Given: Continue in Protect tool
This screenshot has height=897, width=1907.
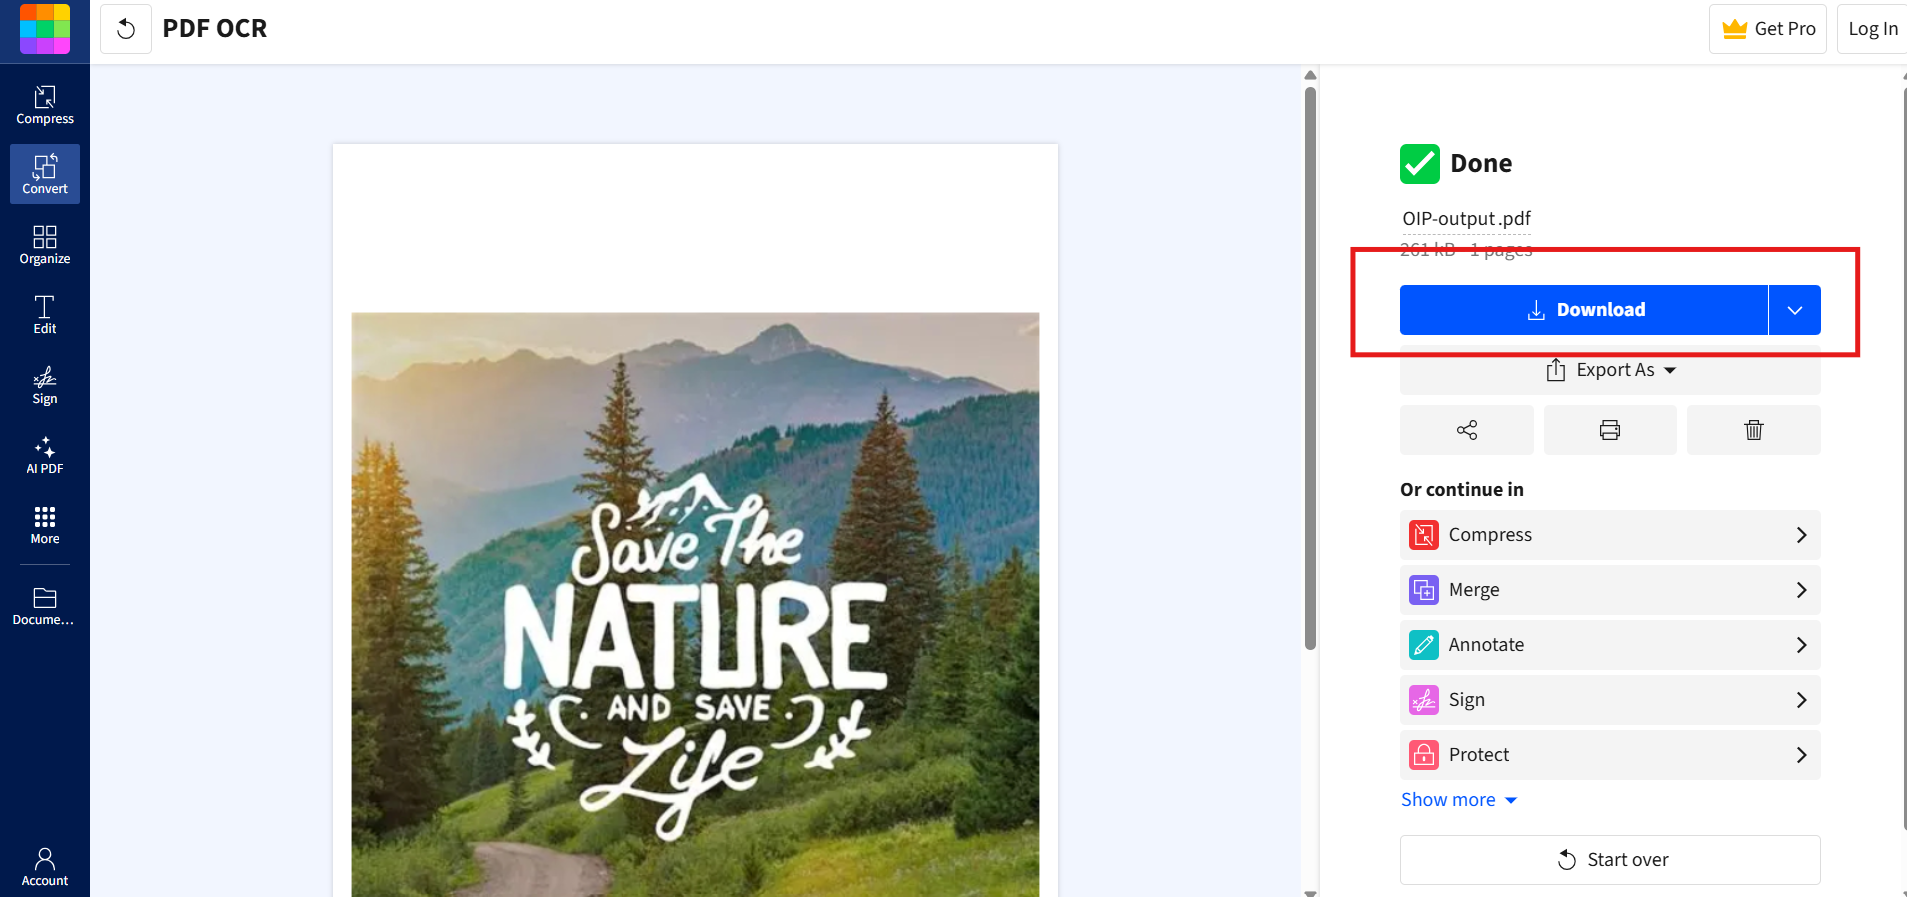Looking at the screenshot, I should (1610, 755).
